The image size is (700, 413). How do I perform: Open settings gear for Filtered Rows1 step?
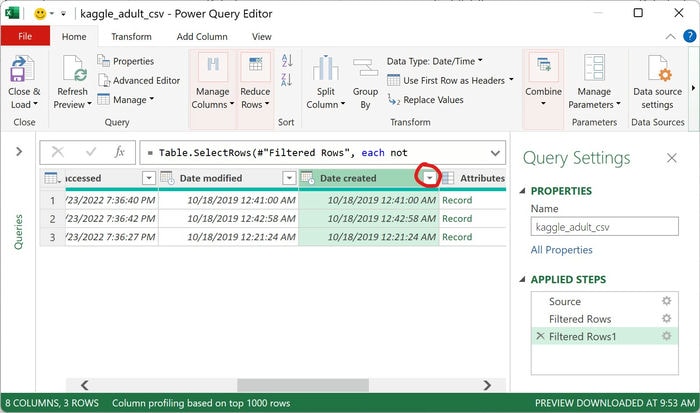(666, 336)
